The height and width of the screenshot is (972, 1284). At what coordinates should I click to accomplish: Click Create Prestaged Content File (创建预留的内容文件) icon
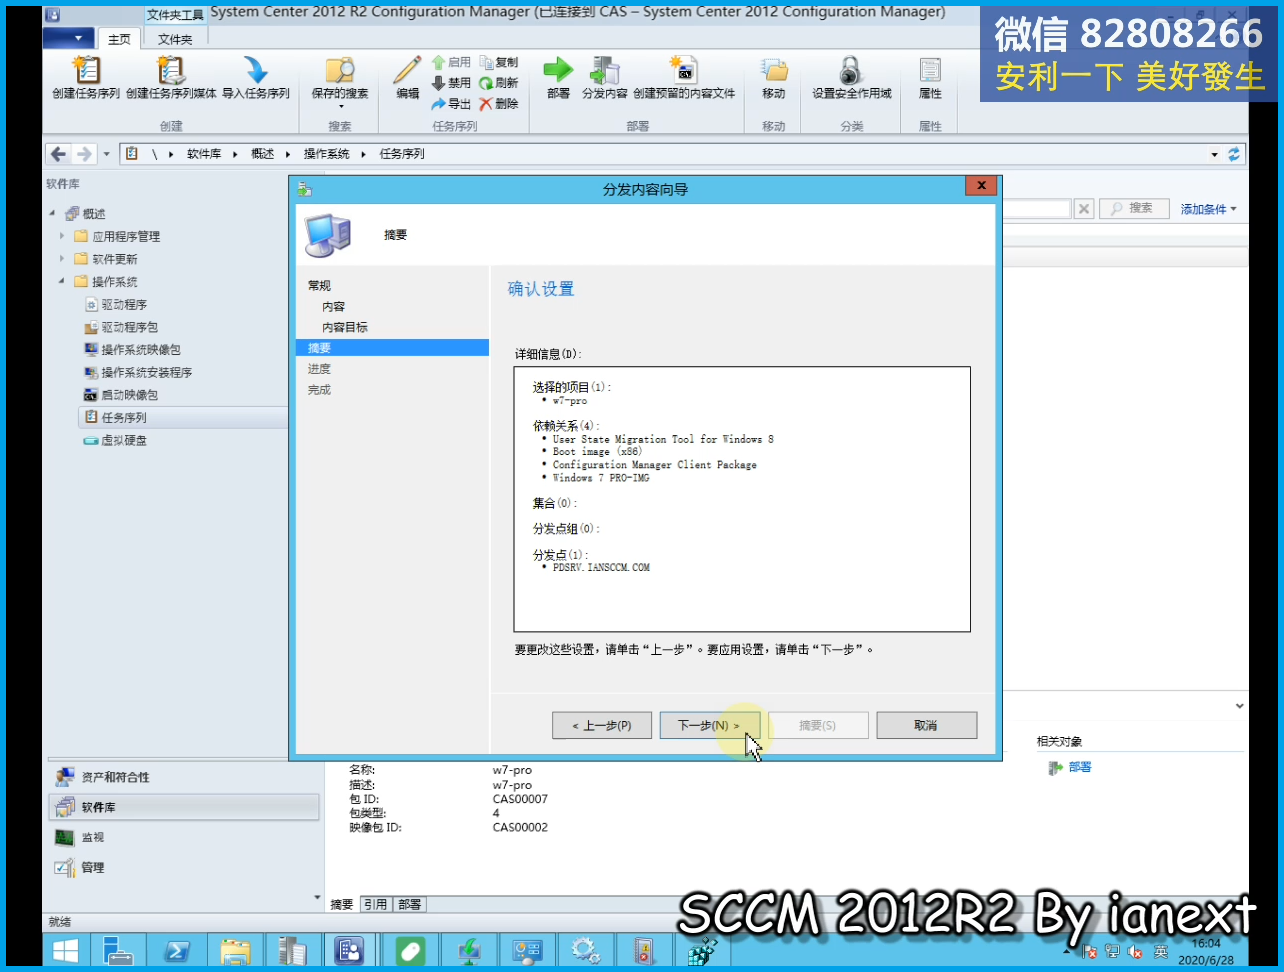[x=684, y=78]
